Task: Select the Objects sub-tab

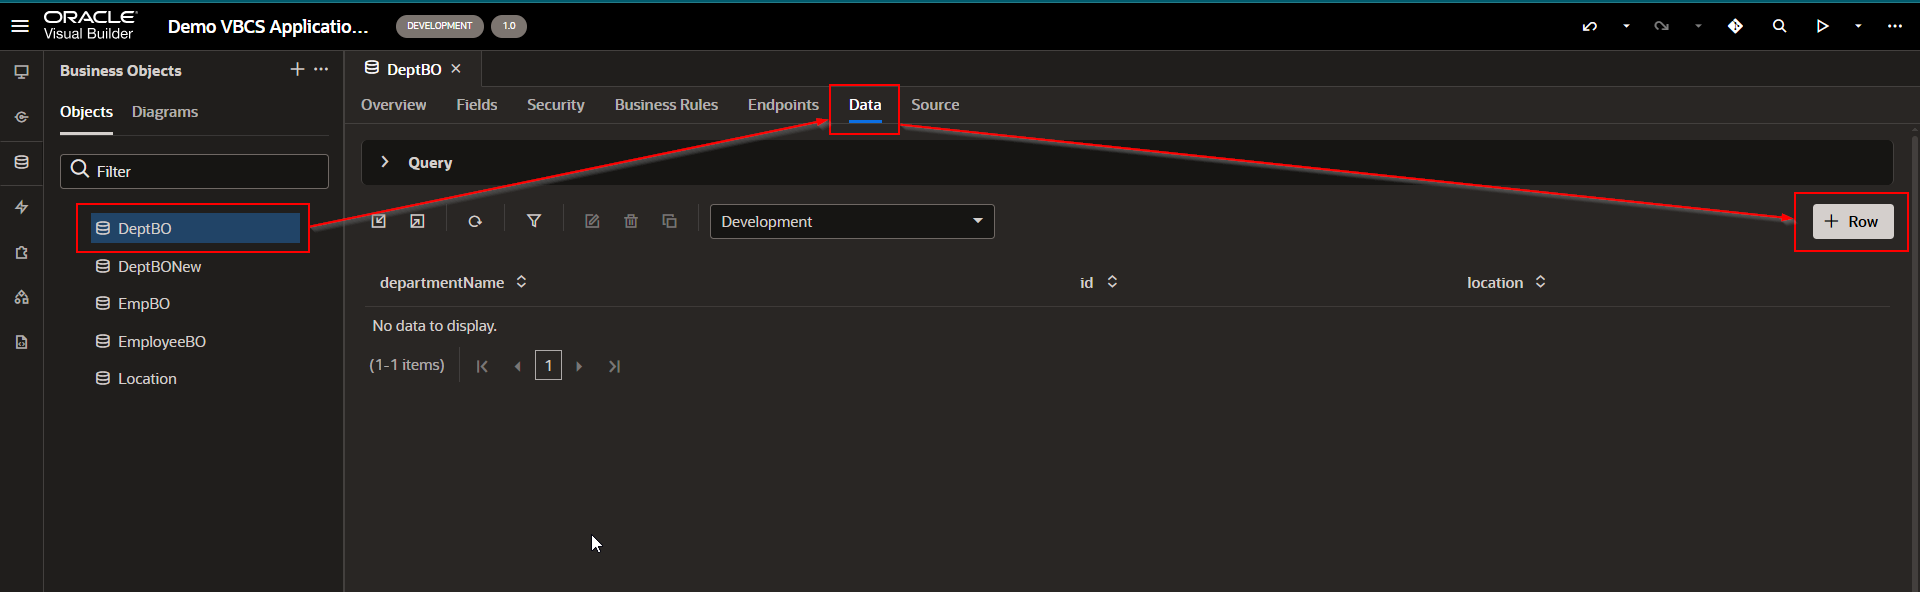Action: pos(86,112)
